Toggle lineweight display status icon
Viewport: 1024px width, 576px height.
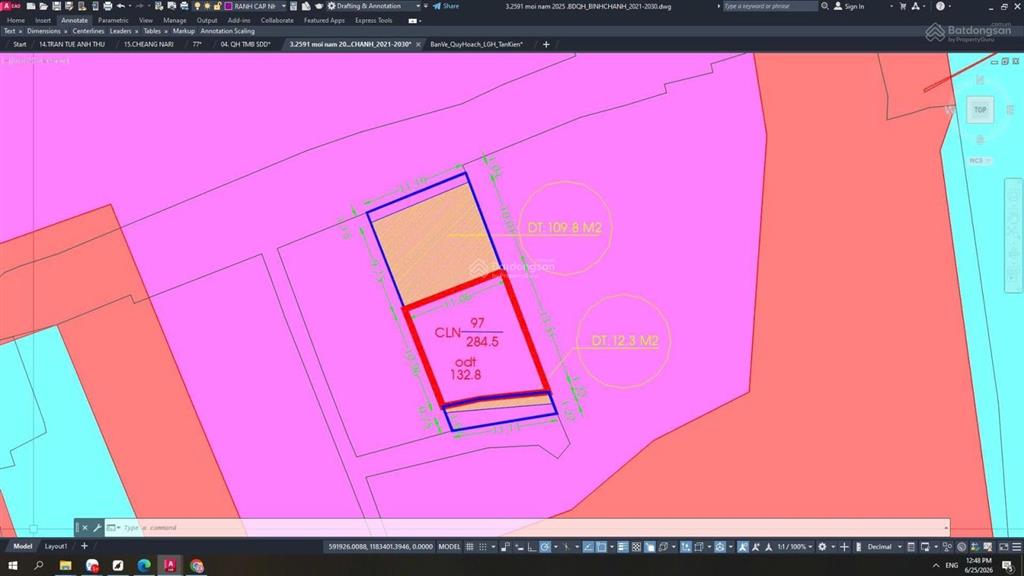point(623,547)
